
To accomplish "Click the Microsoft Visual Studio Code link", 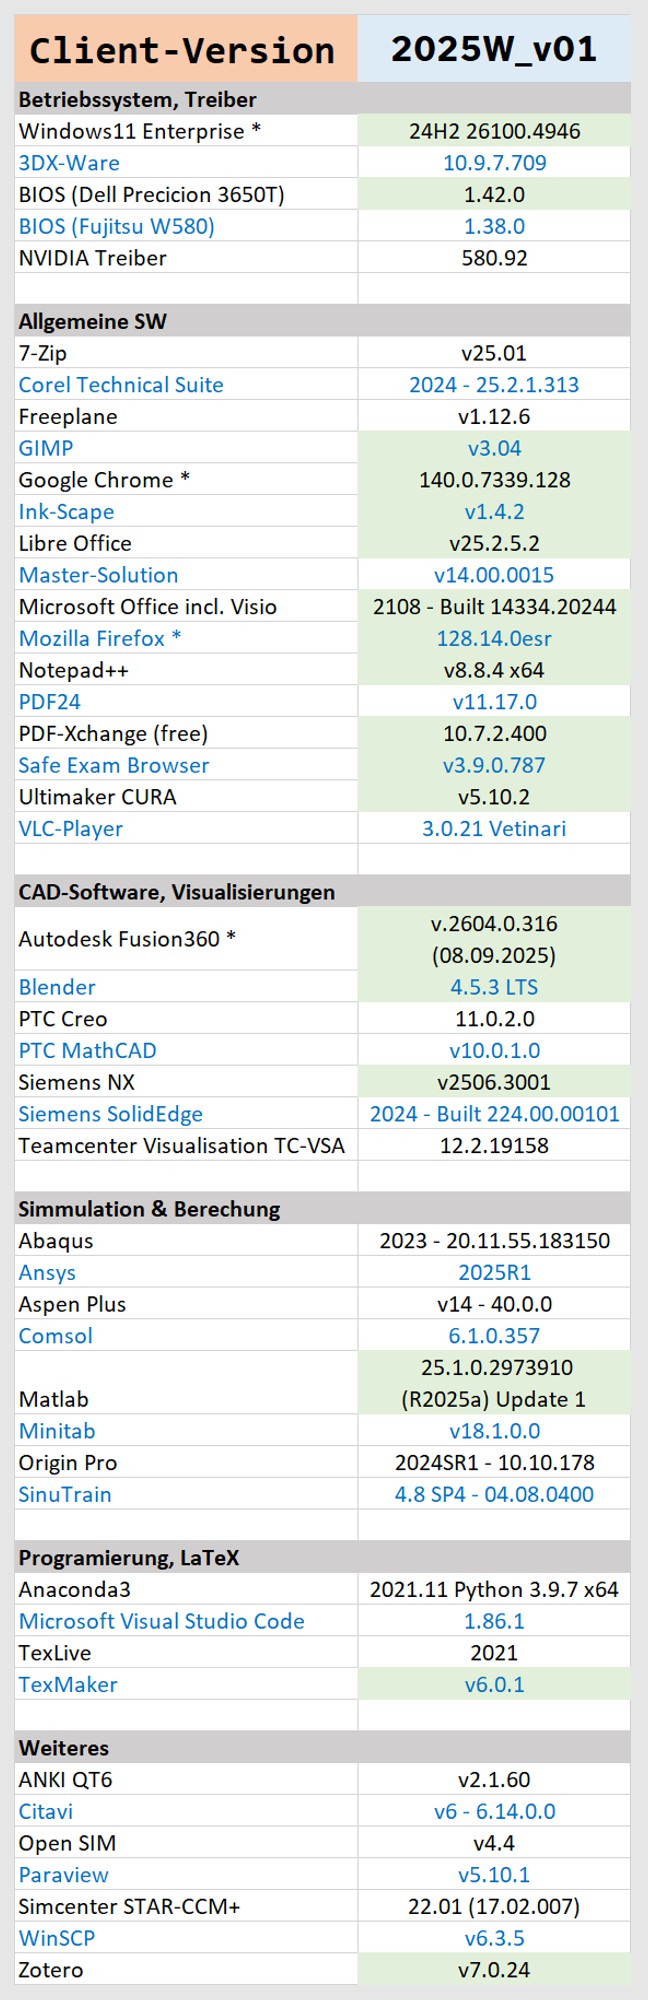I will click(161, 1621).
